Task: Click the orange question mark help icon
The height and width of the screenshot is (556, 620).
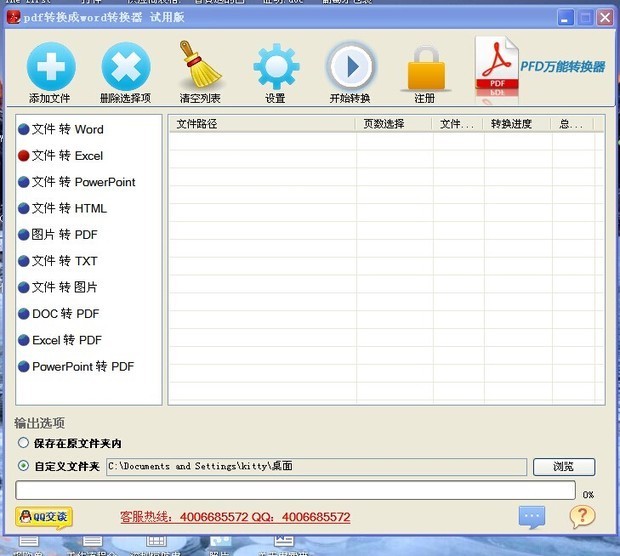Action: click(x=582, y=517)
